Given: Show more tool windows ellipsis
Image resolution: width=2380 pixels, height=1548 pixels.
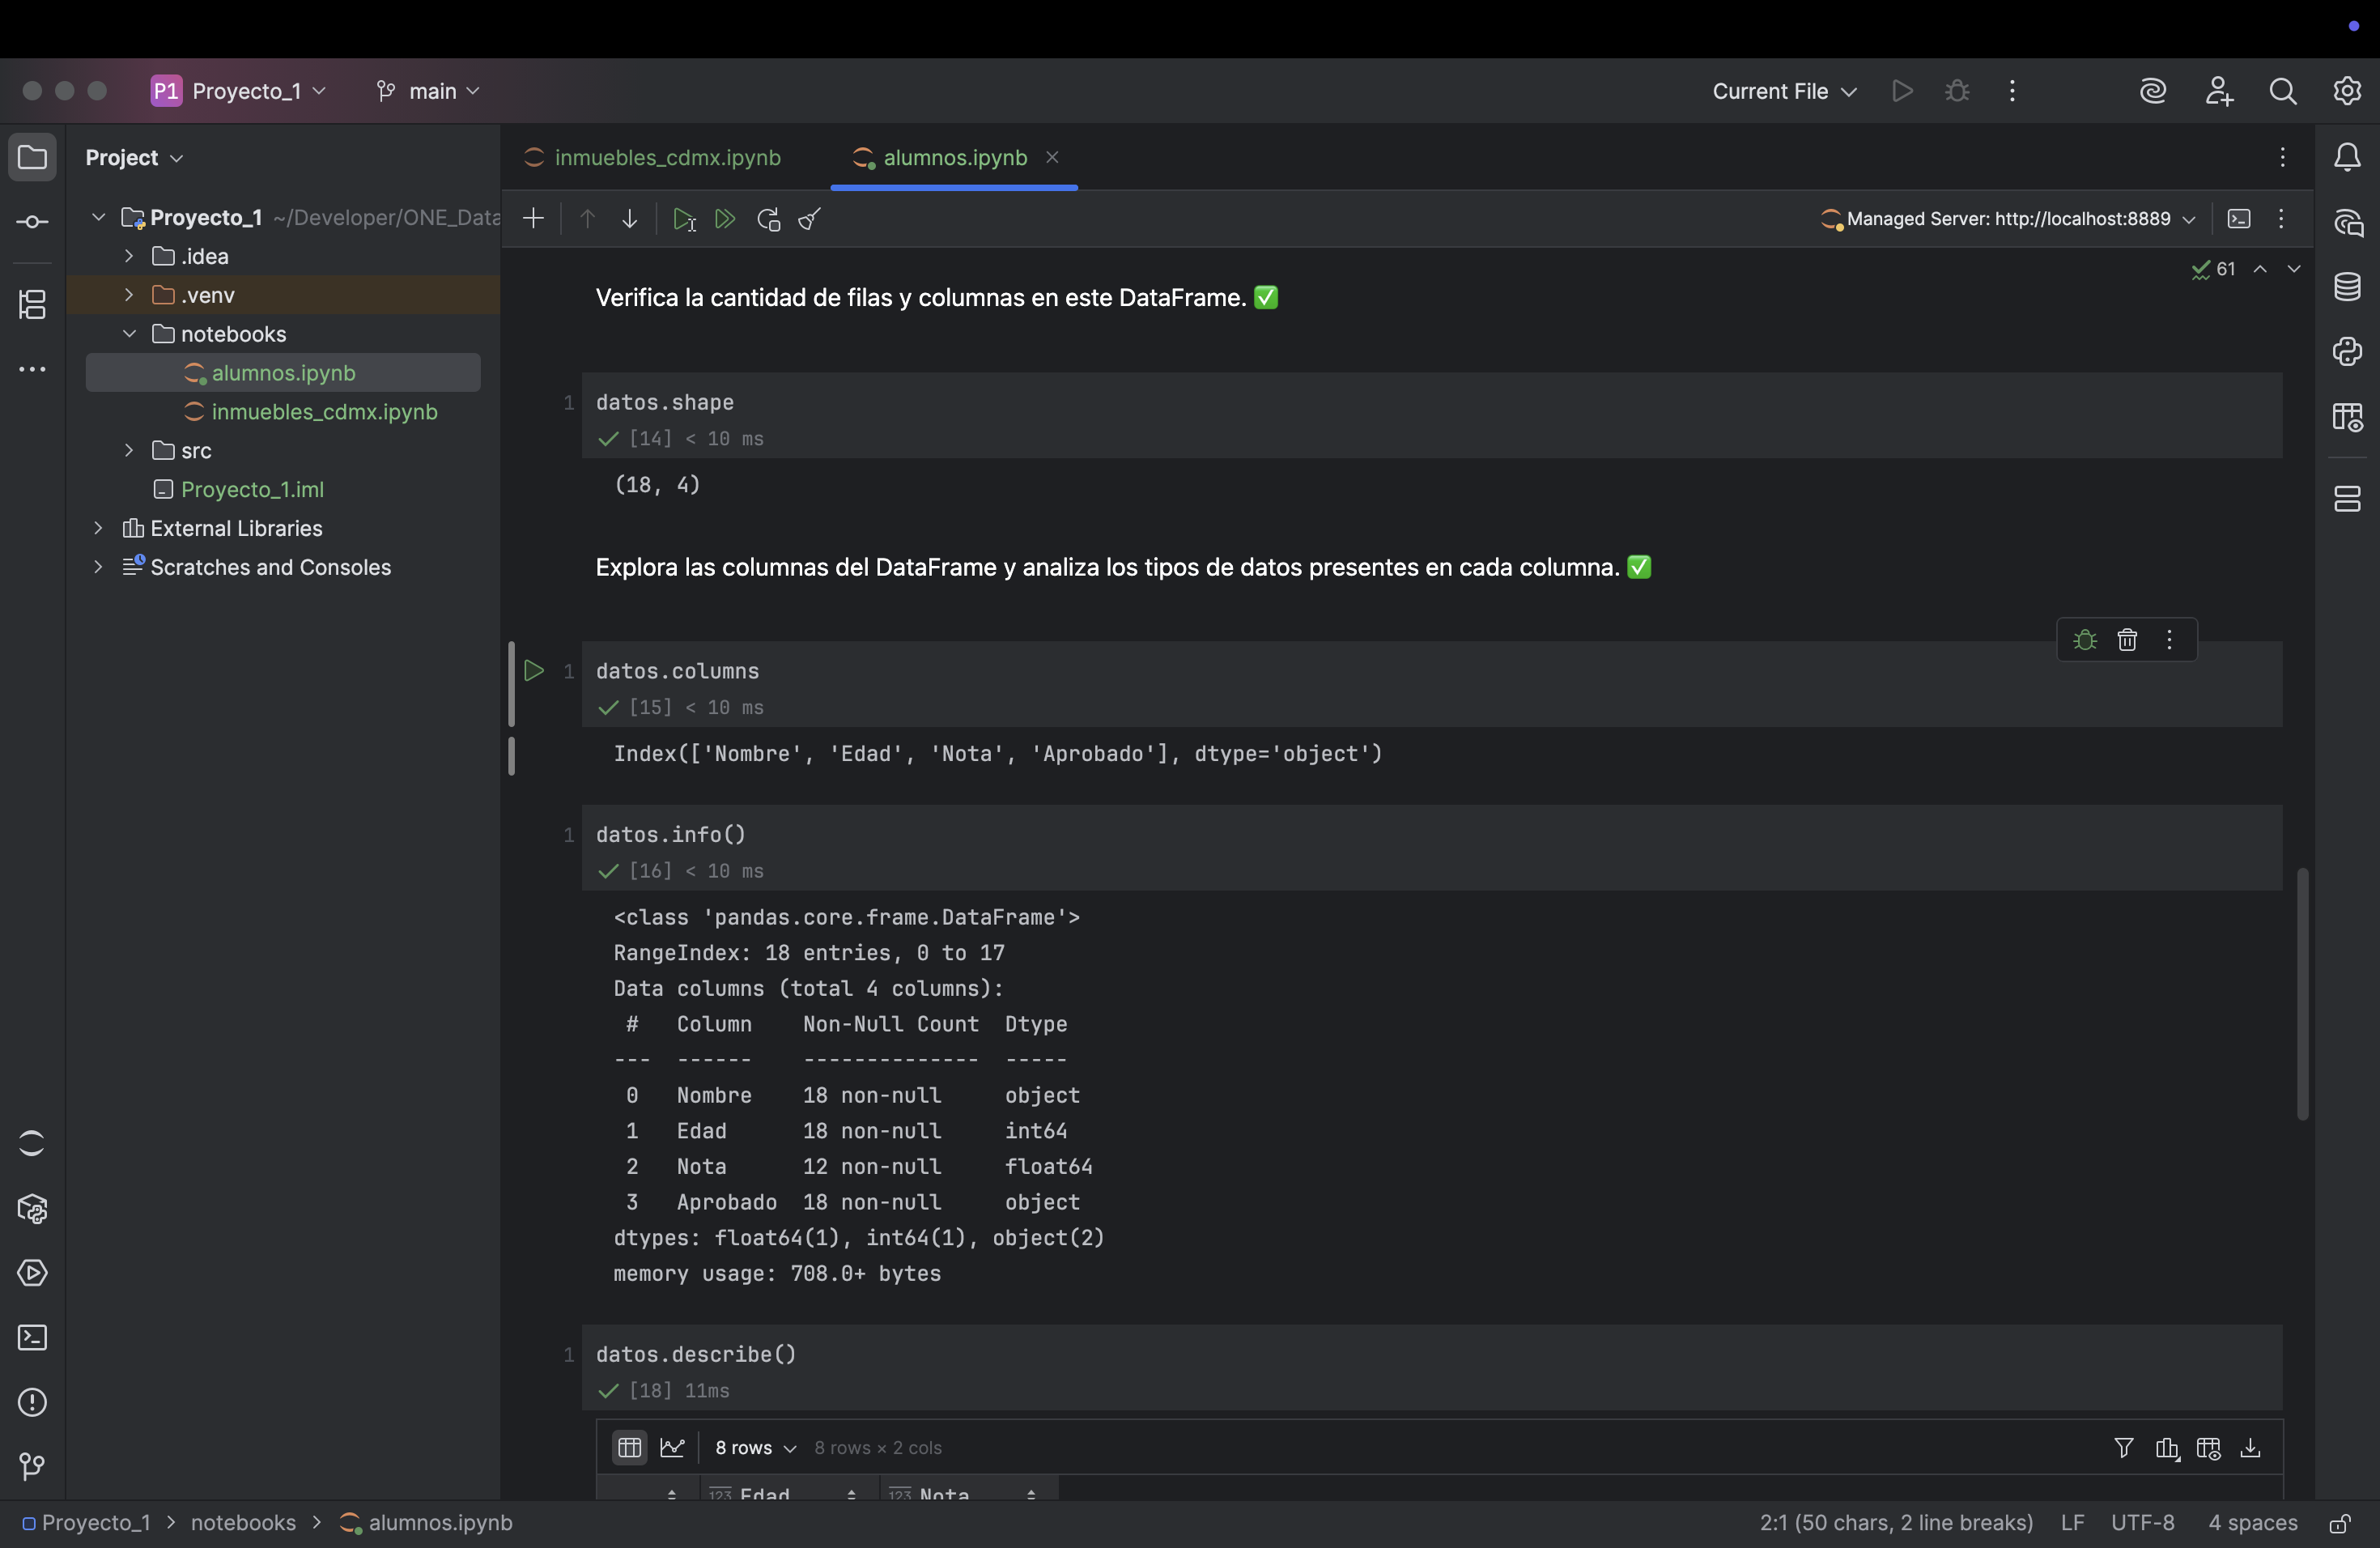Looking at the screenshot, I should (32, 370).
